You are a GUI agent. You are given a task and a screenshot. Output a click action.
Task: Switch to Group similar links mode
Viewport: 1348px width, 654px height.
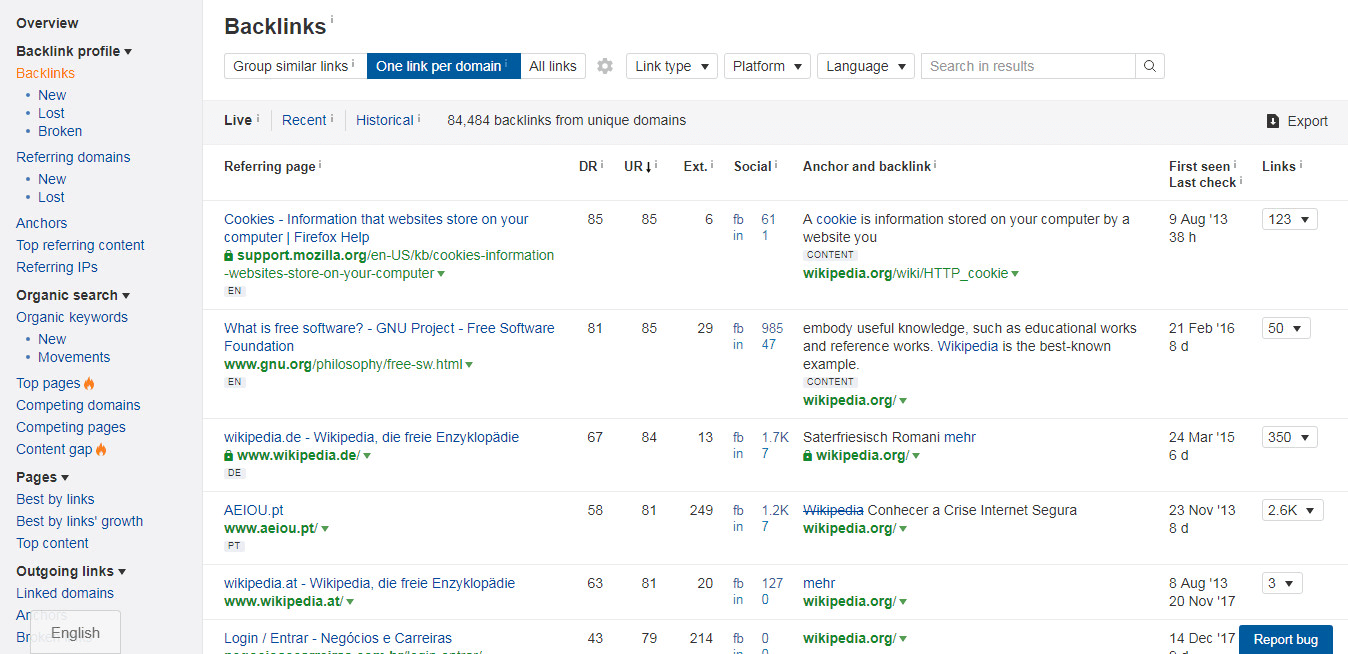point(294,65)
